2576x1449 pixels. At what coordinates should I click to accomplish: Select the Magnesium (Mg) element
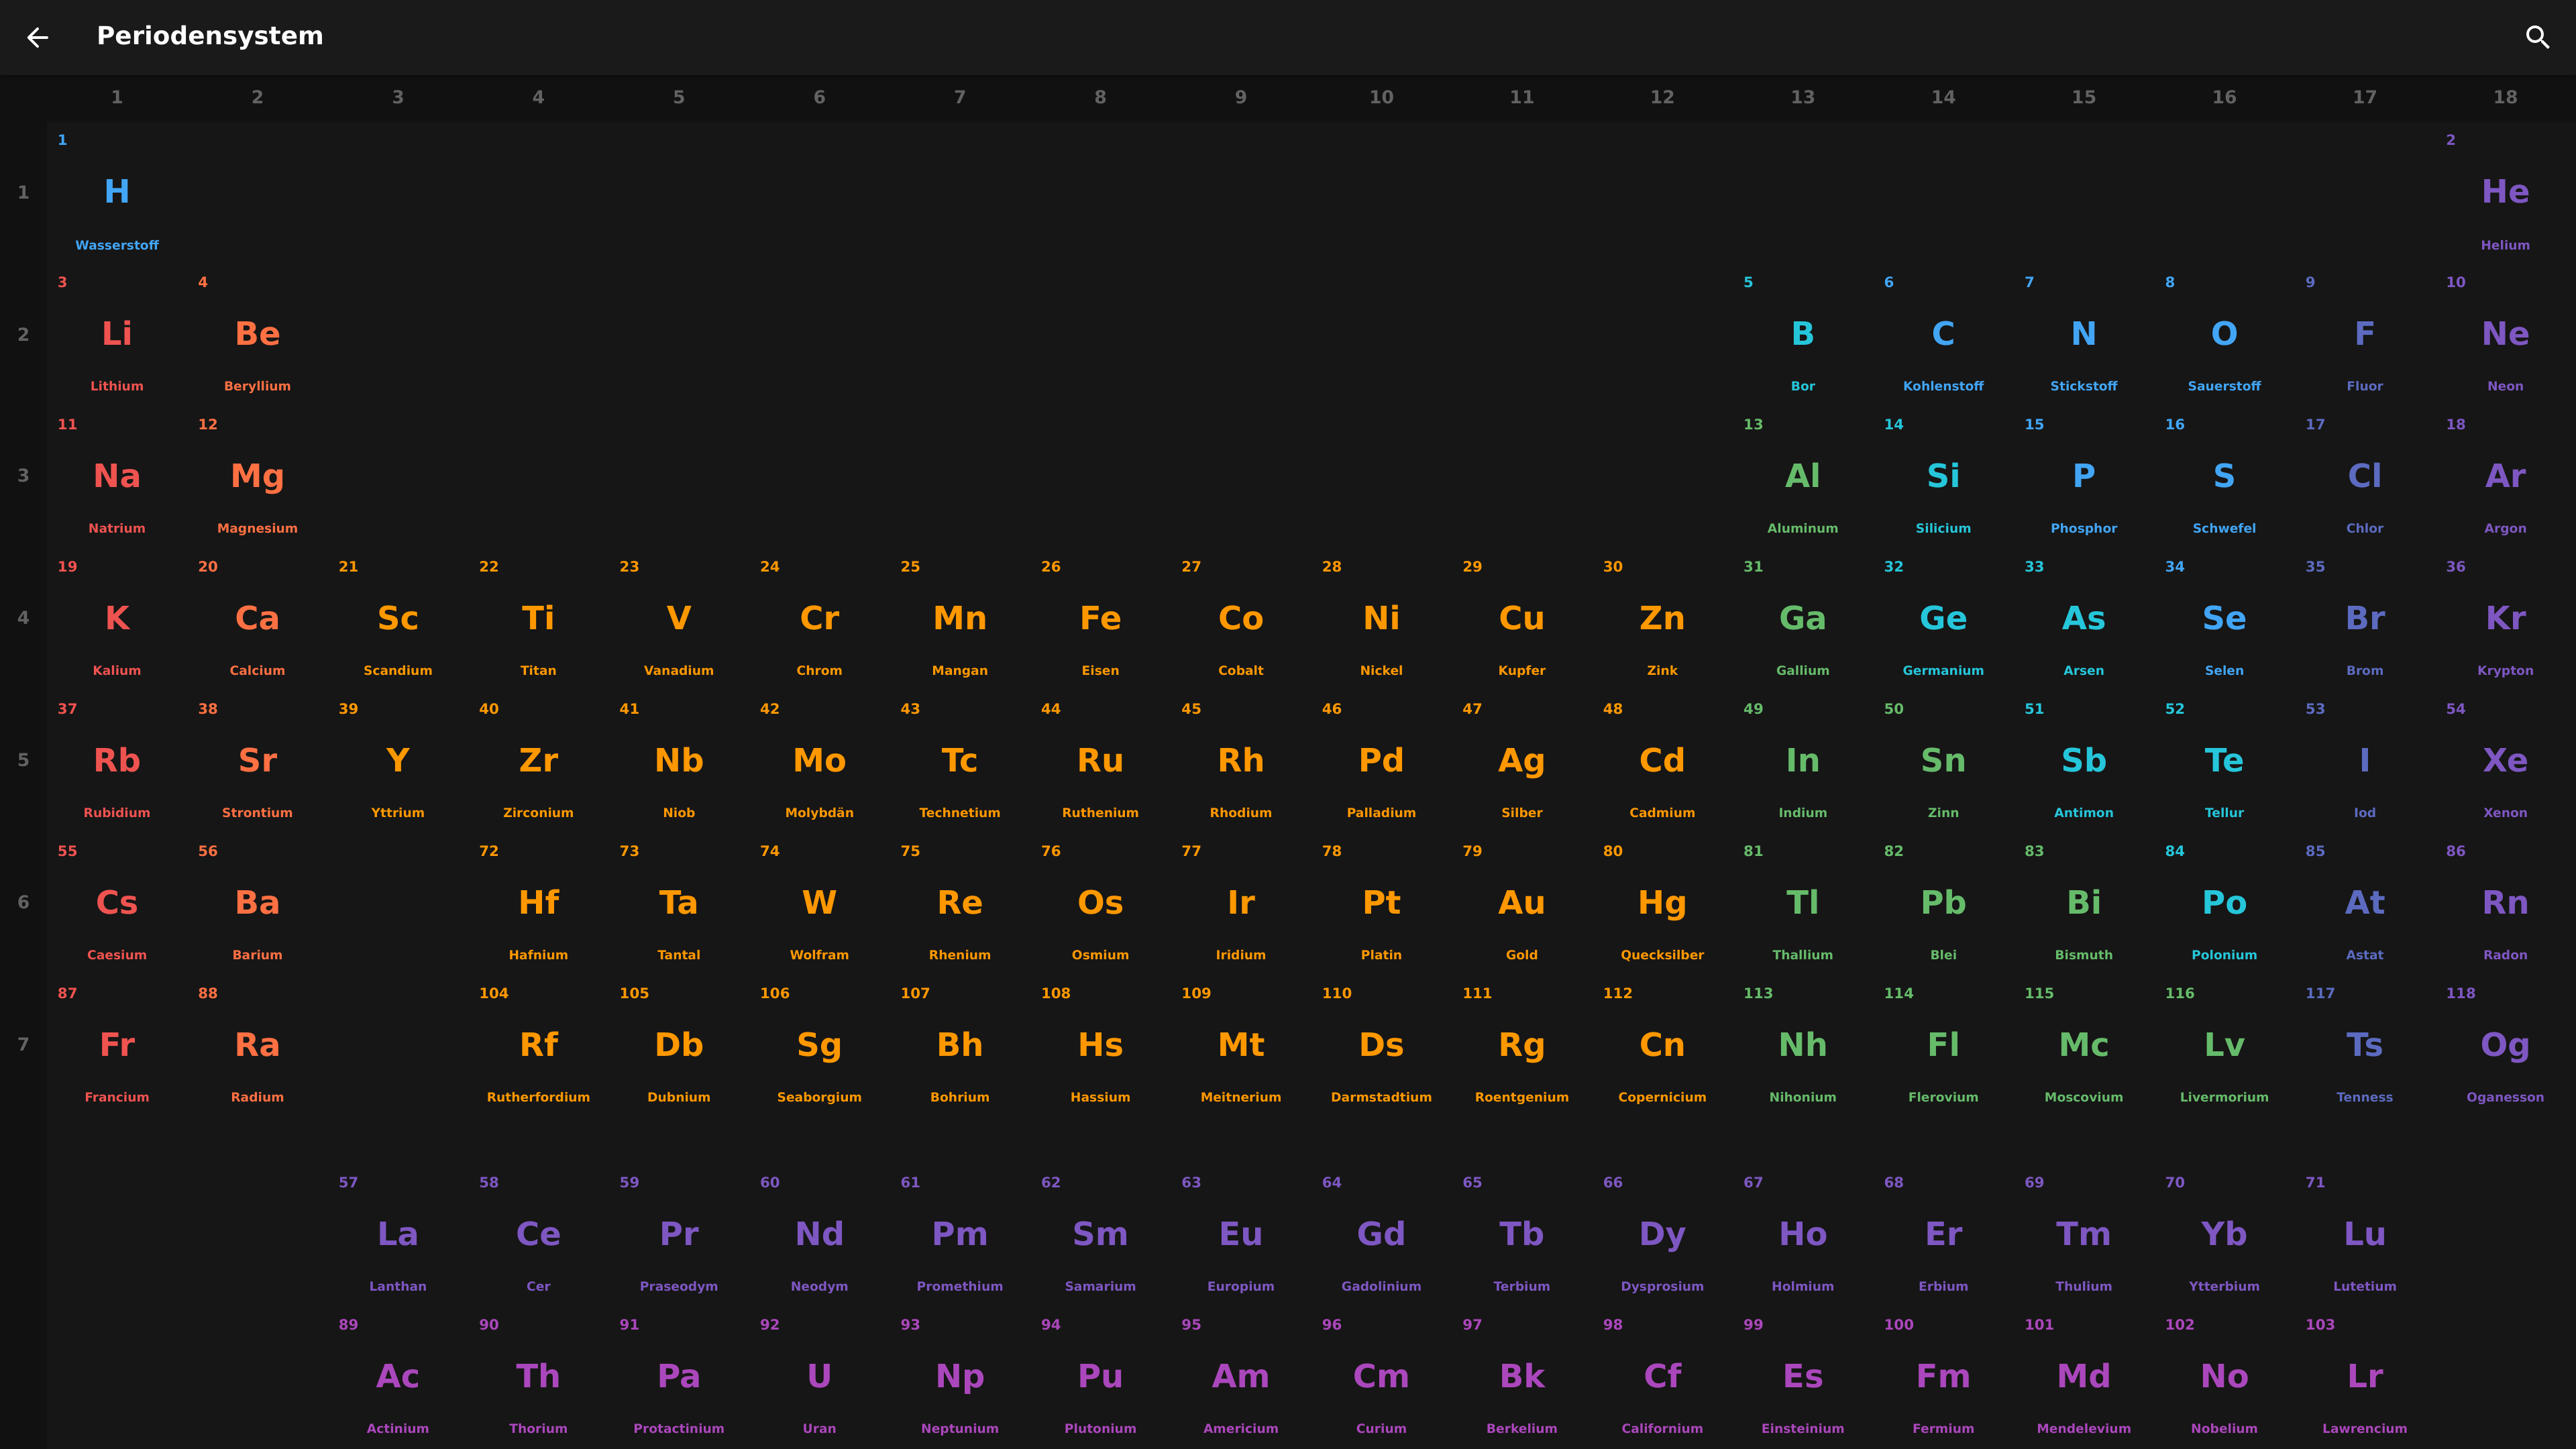click(x=257, y=476)
